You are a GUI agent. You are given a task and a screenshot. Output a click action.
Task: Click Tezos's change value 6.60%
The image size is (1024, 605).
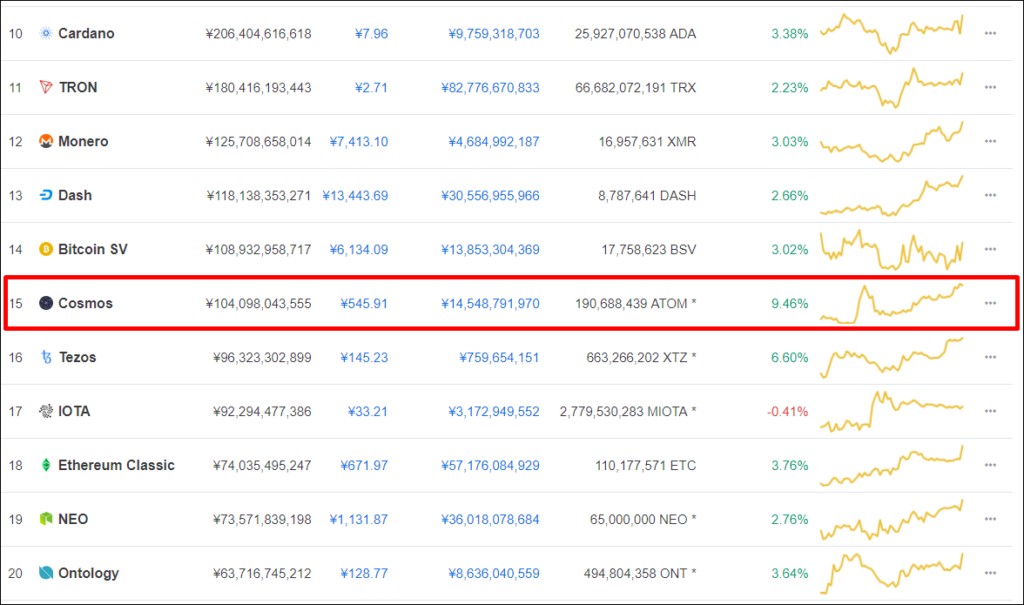point(790,357)
